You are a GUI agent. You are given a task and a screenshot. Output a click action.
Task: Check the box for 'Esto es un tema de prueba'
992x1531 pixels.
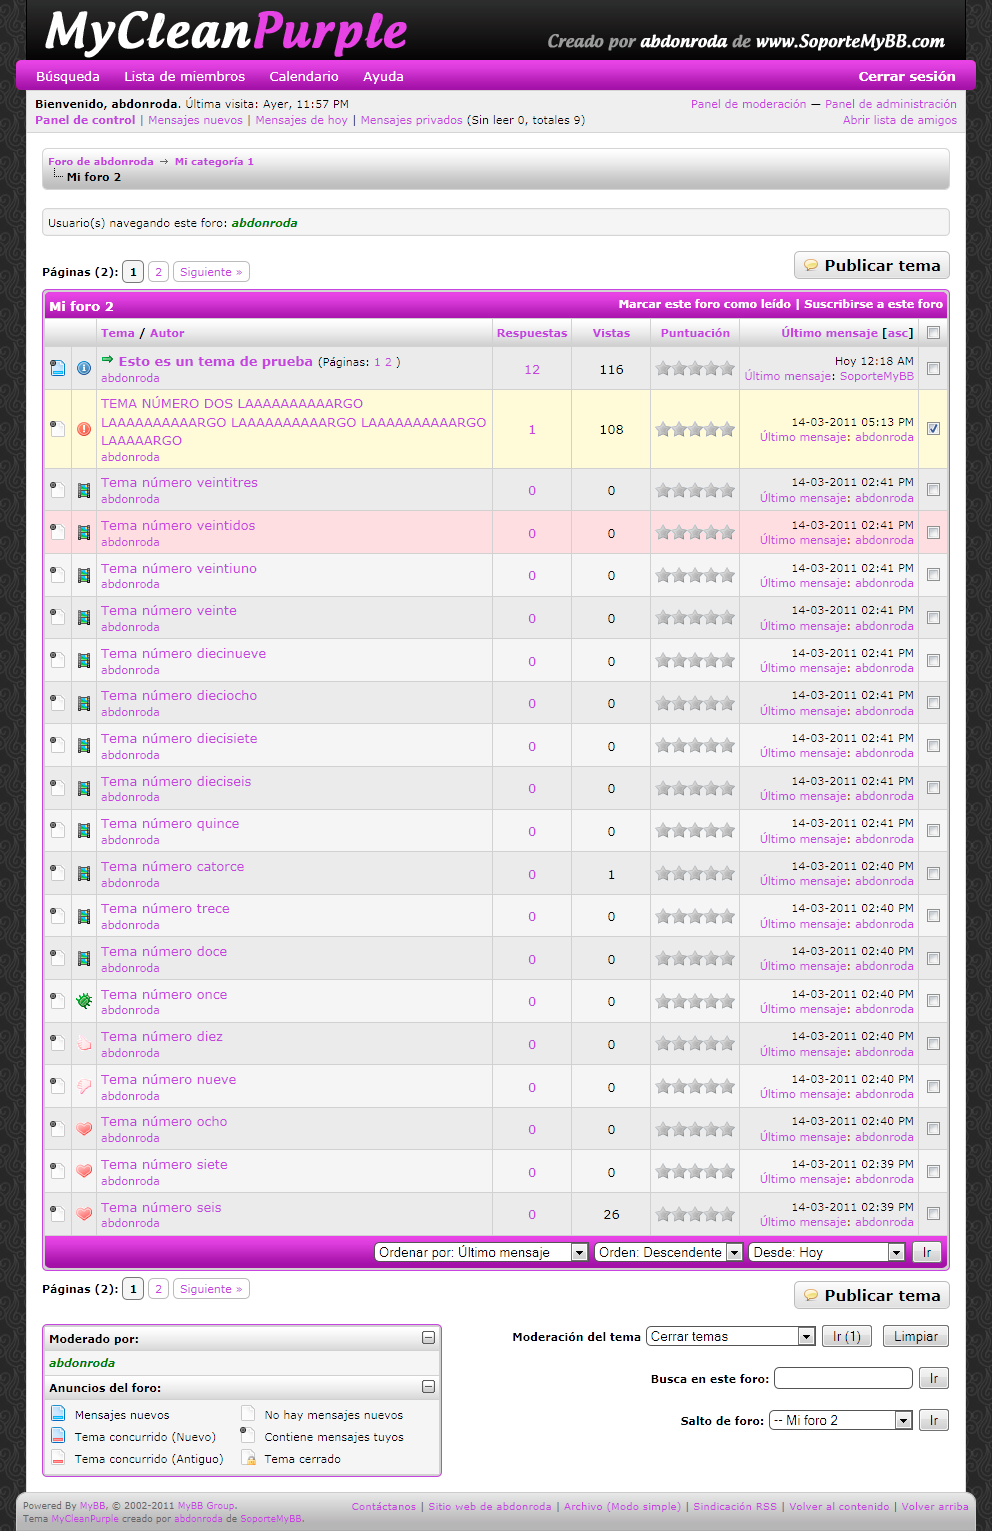point(933,369)
